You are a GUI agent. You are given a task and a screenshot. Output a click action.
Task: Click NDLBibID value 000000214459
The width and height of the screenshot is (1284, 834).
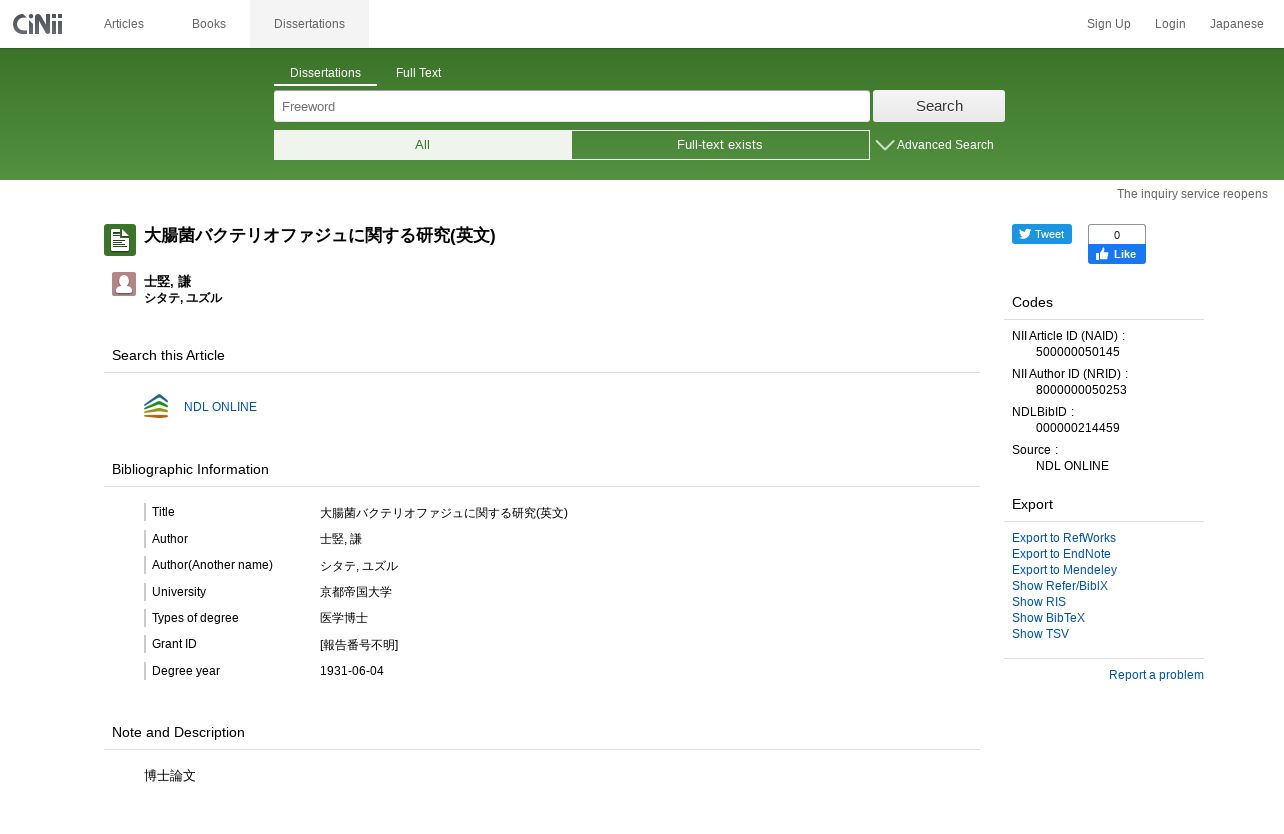pyautogui.click(x=1078, y=428)
